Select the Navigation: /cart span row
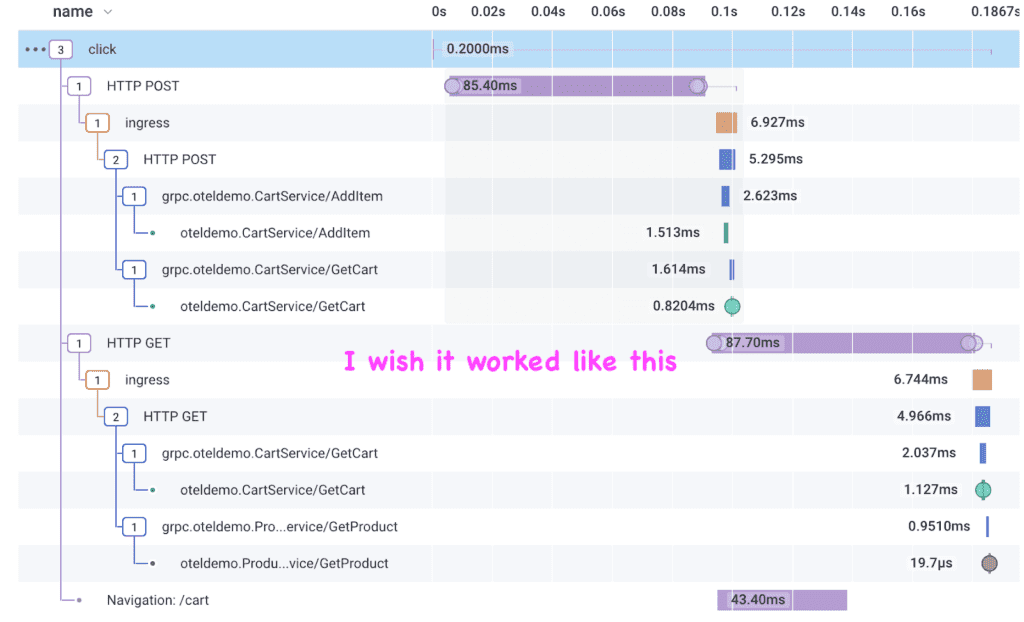Viewport: 1024px width, 622px height. point(157,600)
